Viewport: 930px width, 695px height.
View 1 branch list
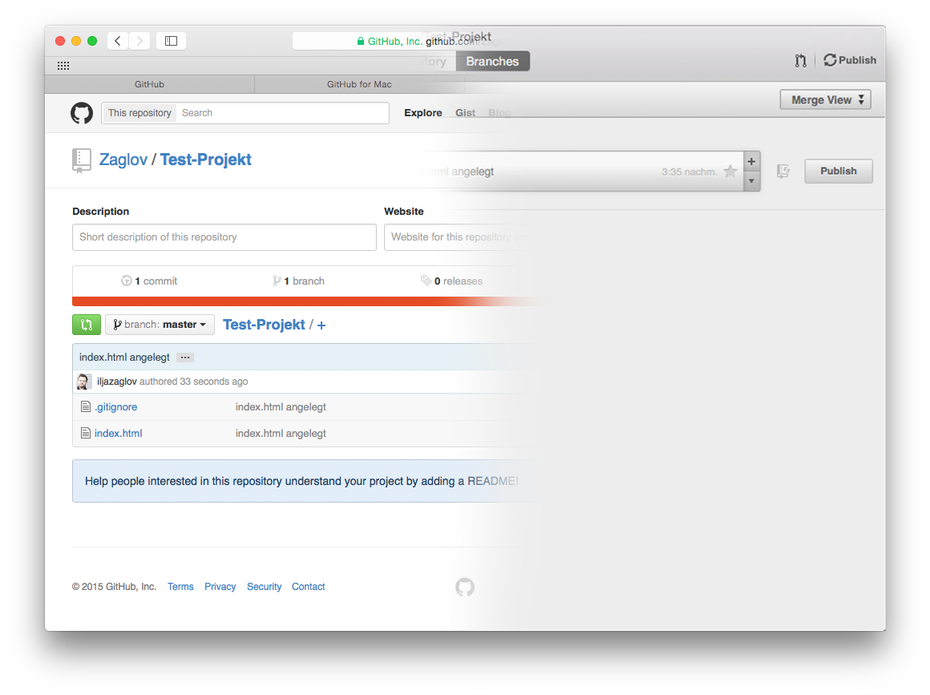point(298,281)
